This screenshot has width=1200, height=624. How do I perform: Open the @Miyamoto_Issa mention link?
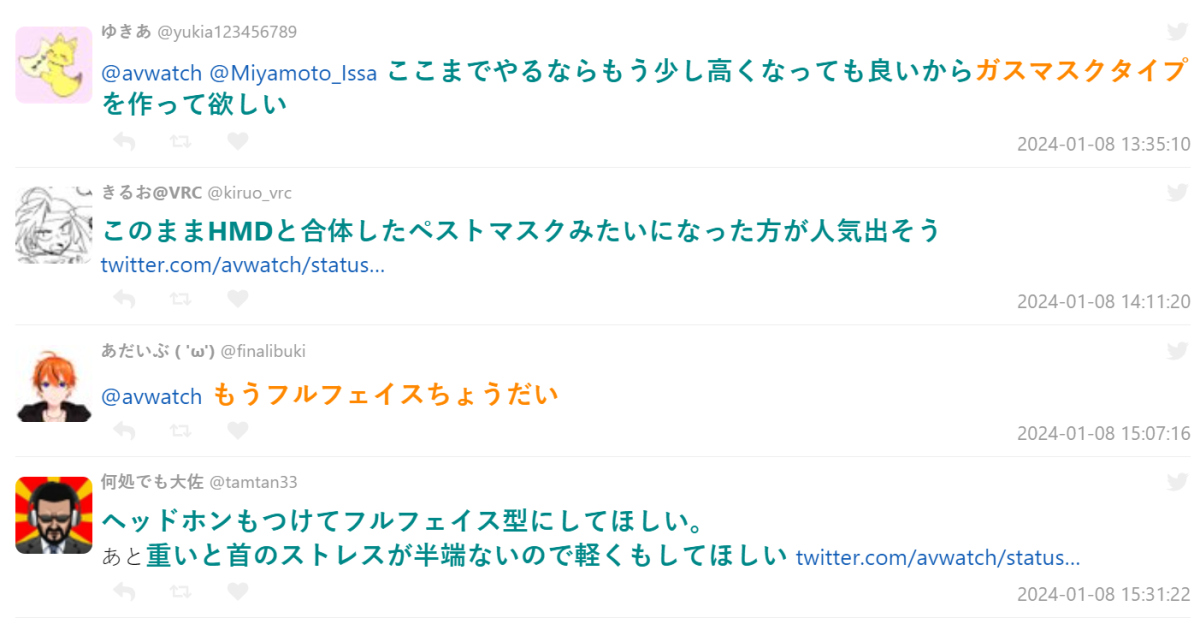[x=293, y=74]
